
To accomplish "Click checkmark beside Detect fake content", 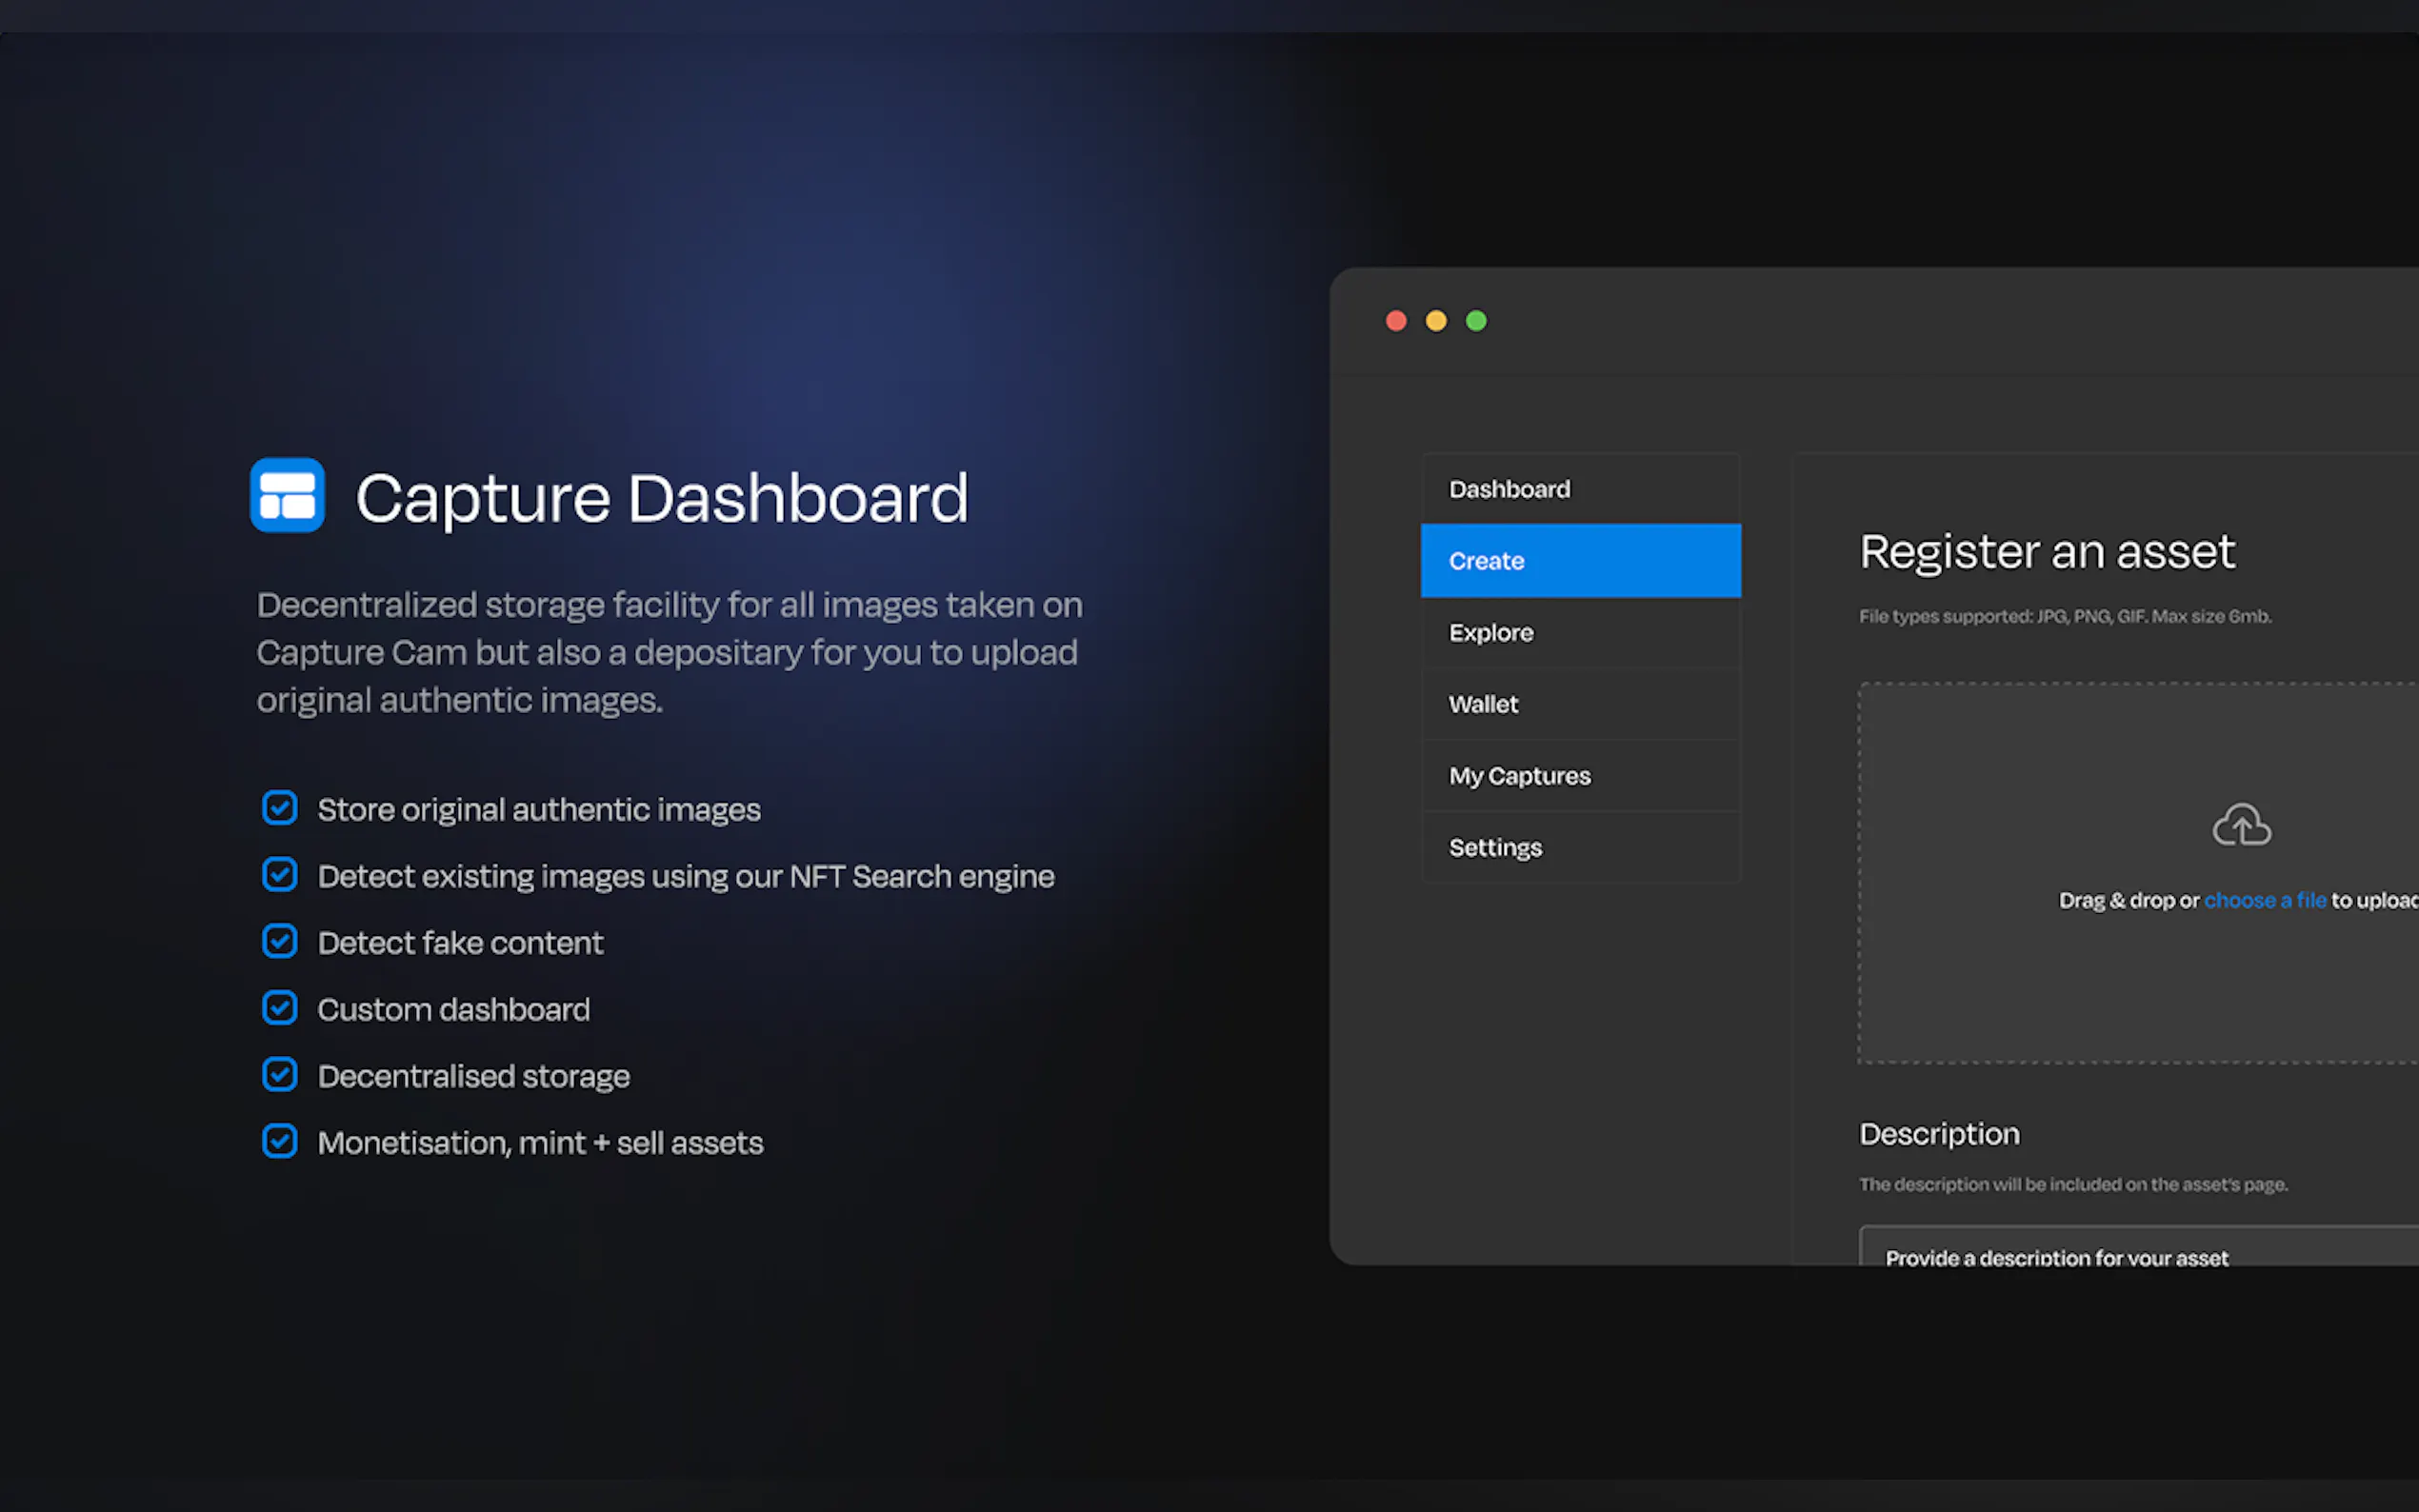I will coord(280,942).
